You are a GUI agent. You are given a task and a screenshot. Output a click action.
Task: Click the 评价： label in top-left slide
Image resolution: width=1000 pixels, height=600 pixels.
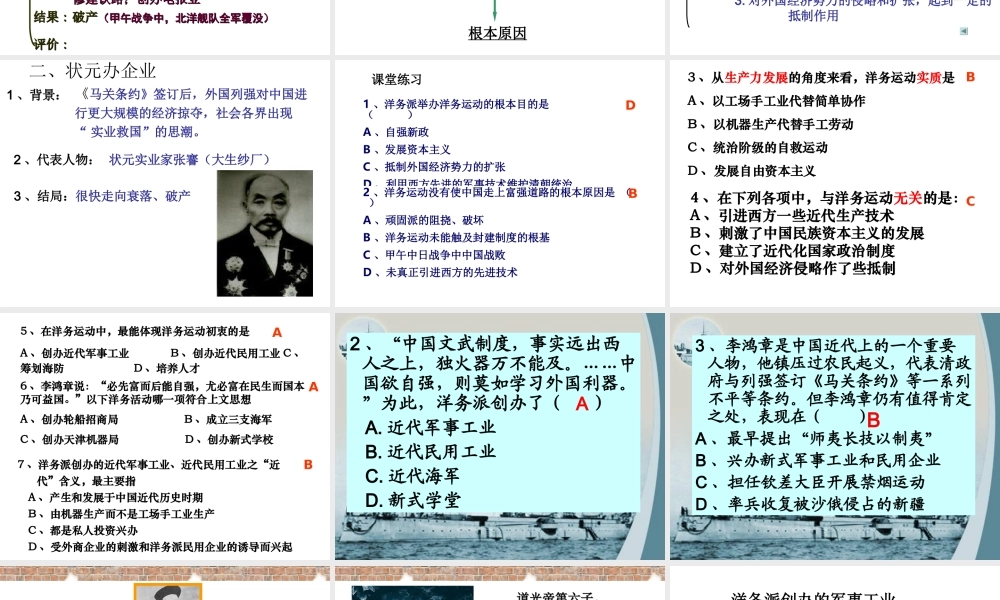(50, 44)
